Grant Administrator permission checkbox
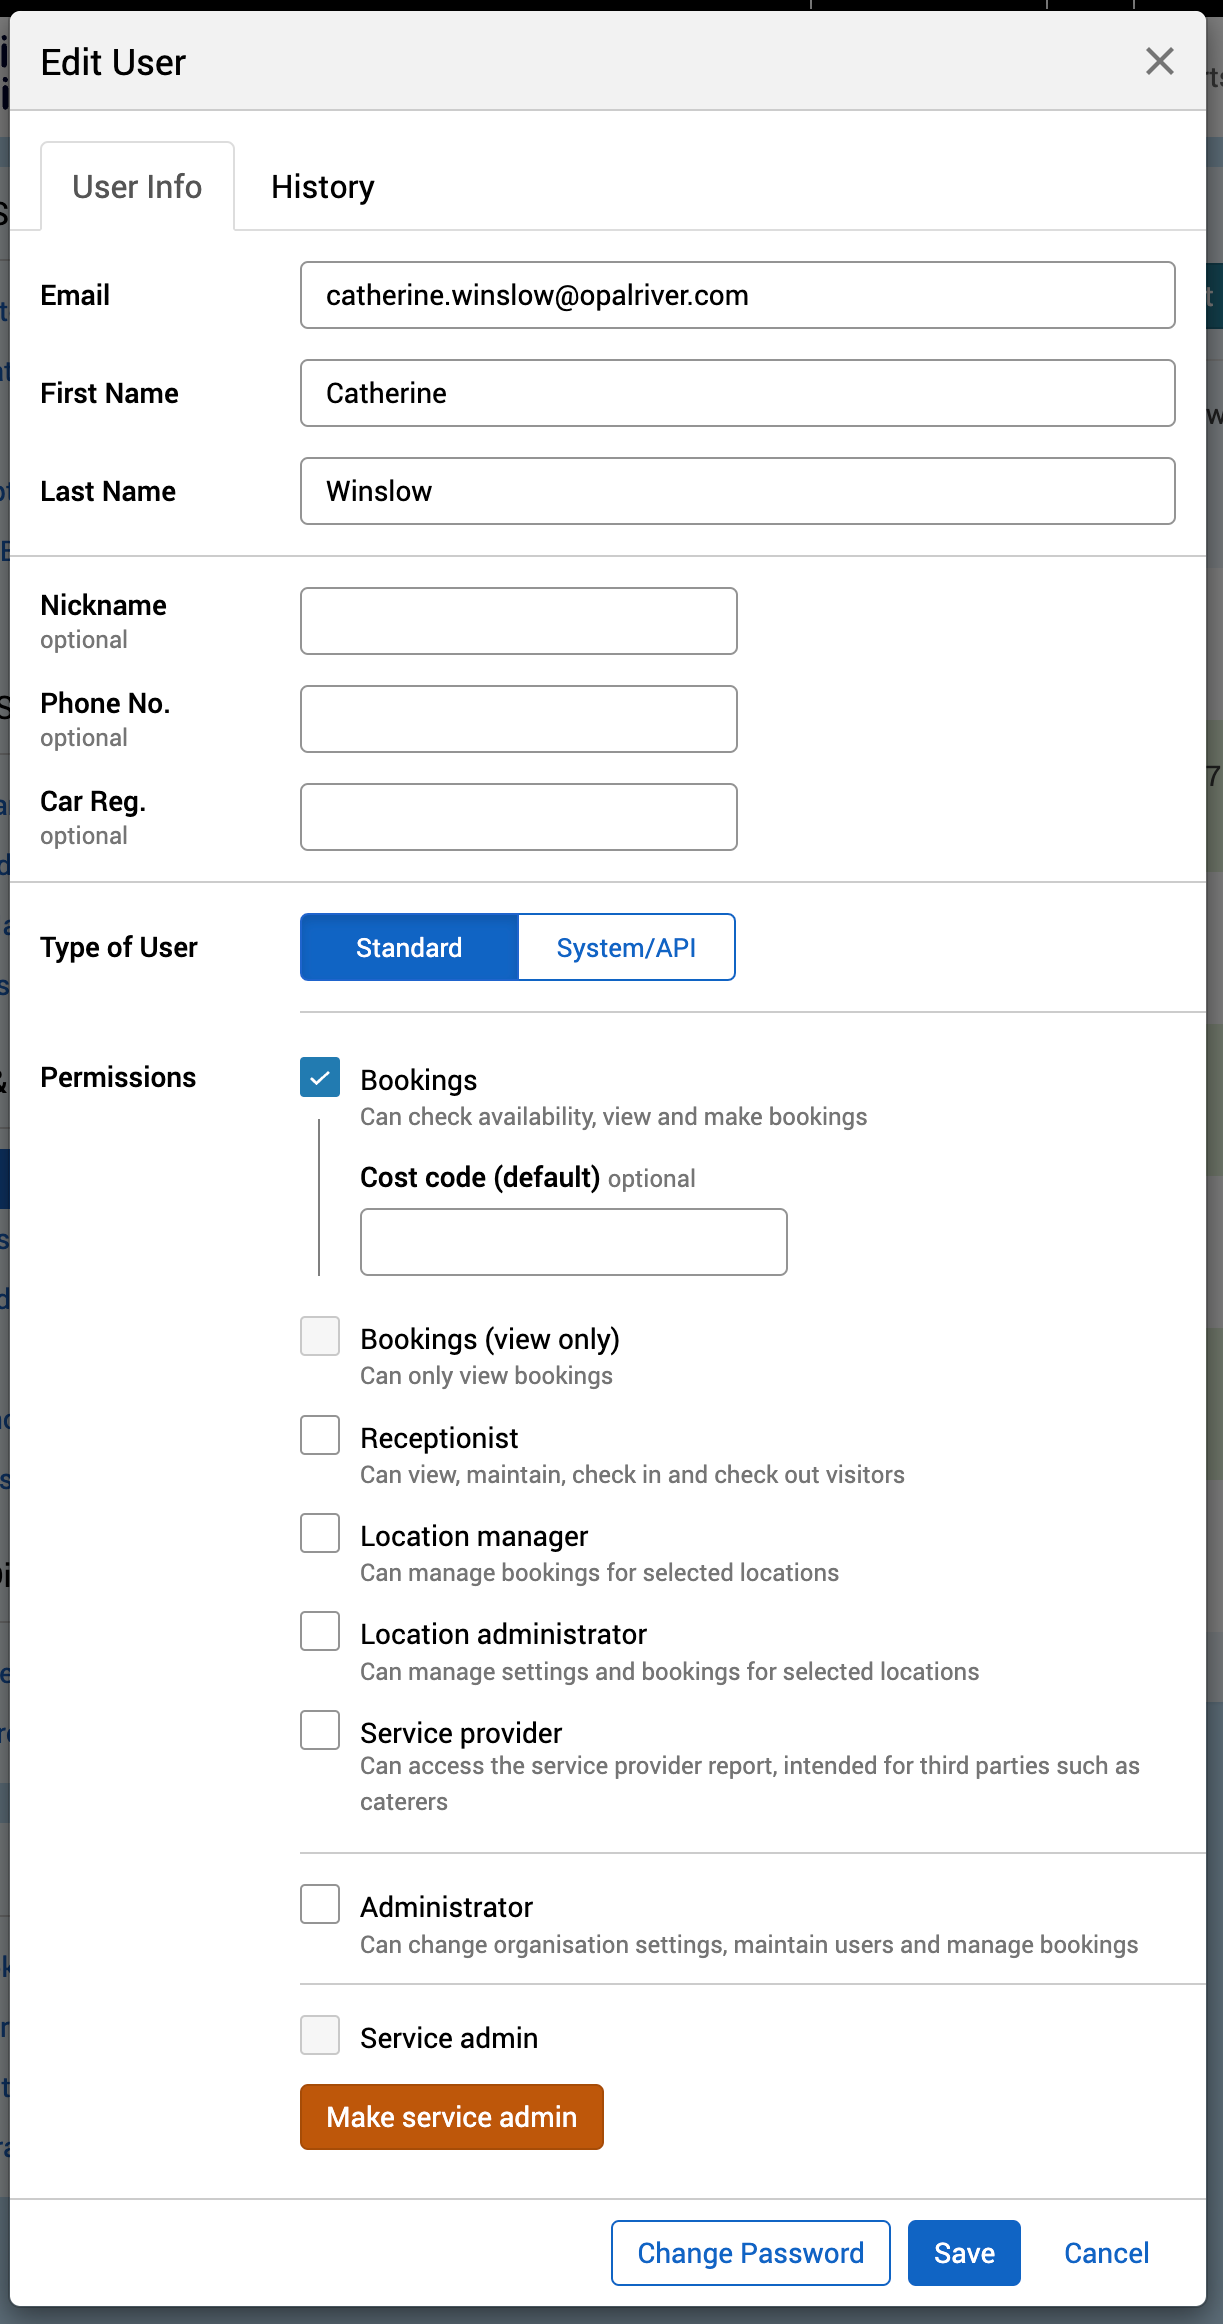 tap(320, 1905)
